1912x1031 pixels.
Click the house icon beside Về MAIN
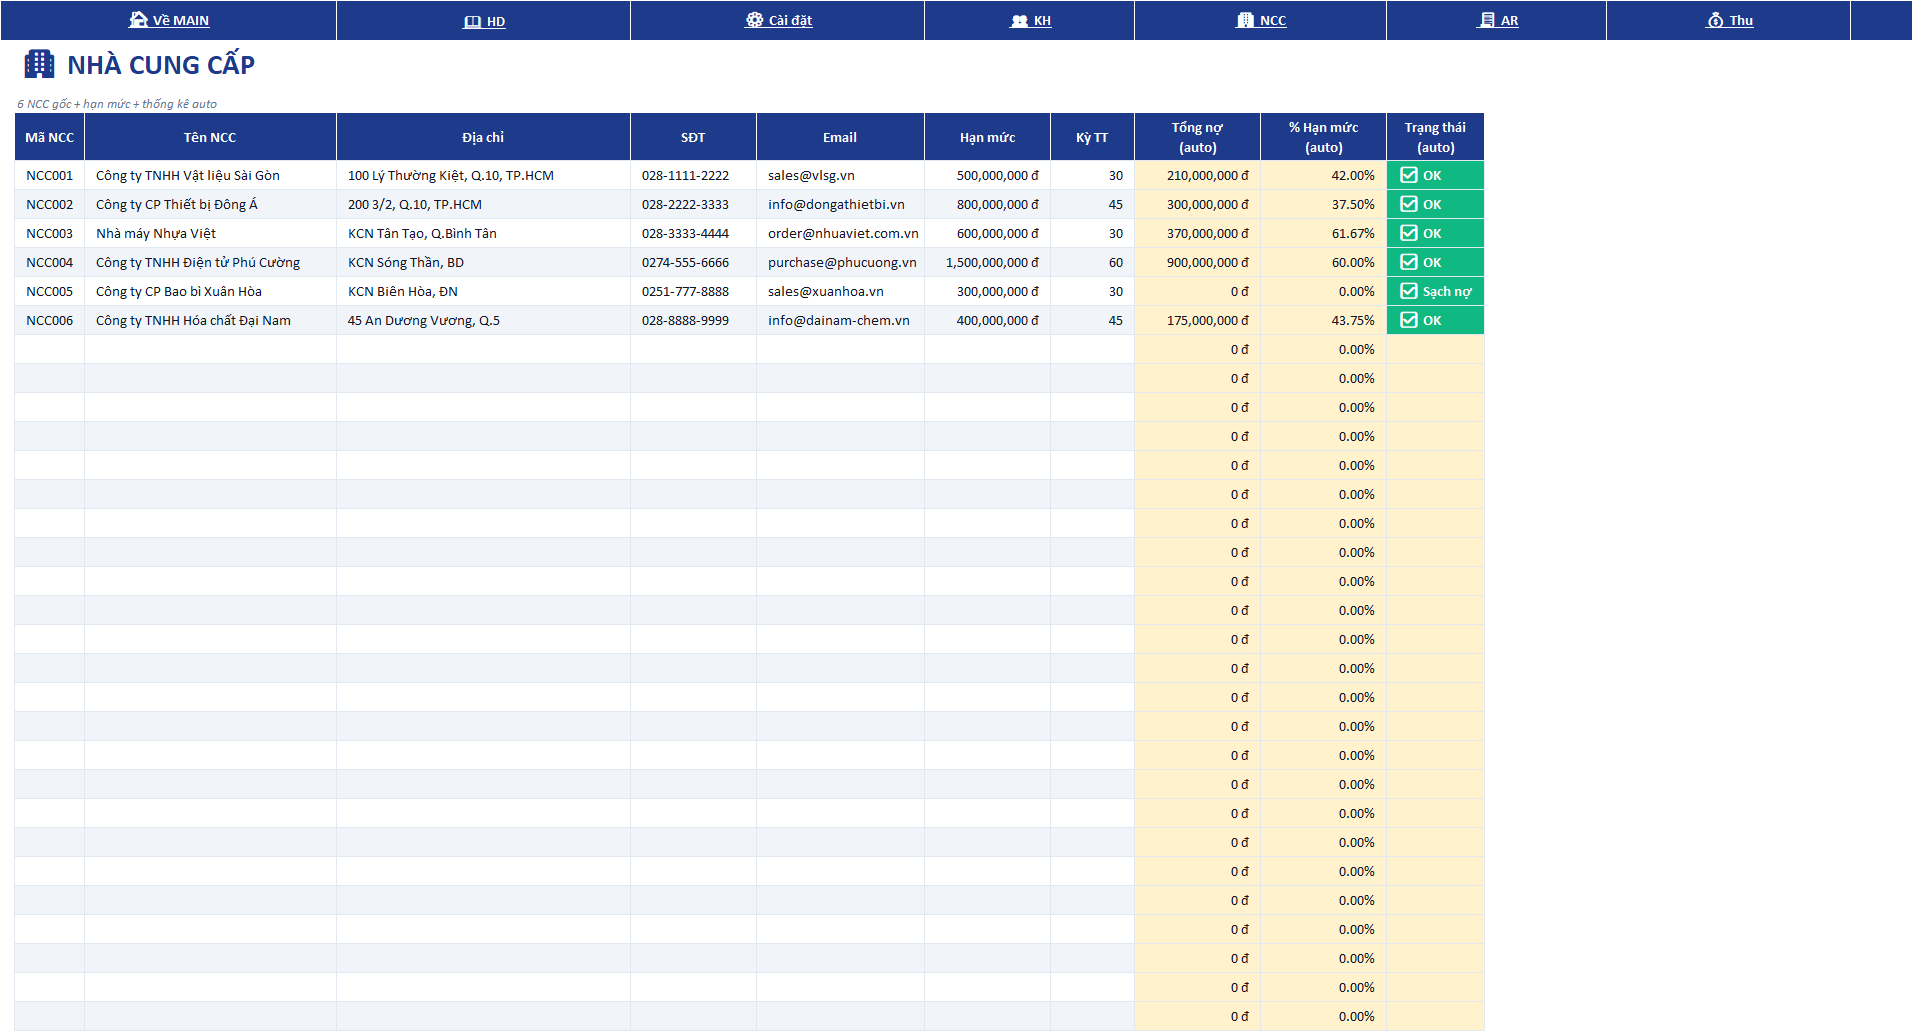138,20
